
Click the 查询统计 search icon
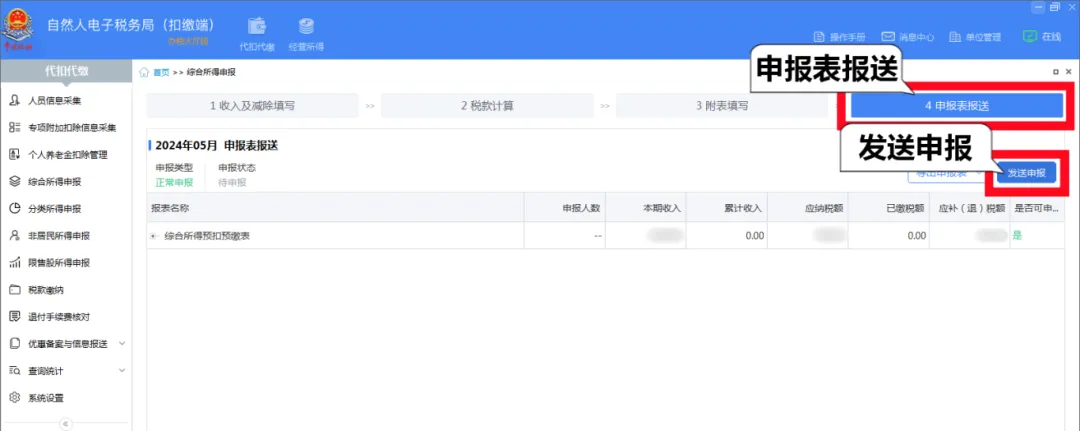[x=14, y=371]
